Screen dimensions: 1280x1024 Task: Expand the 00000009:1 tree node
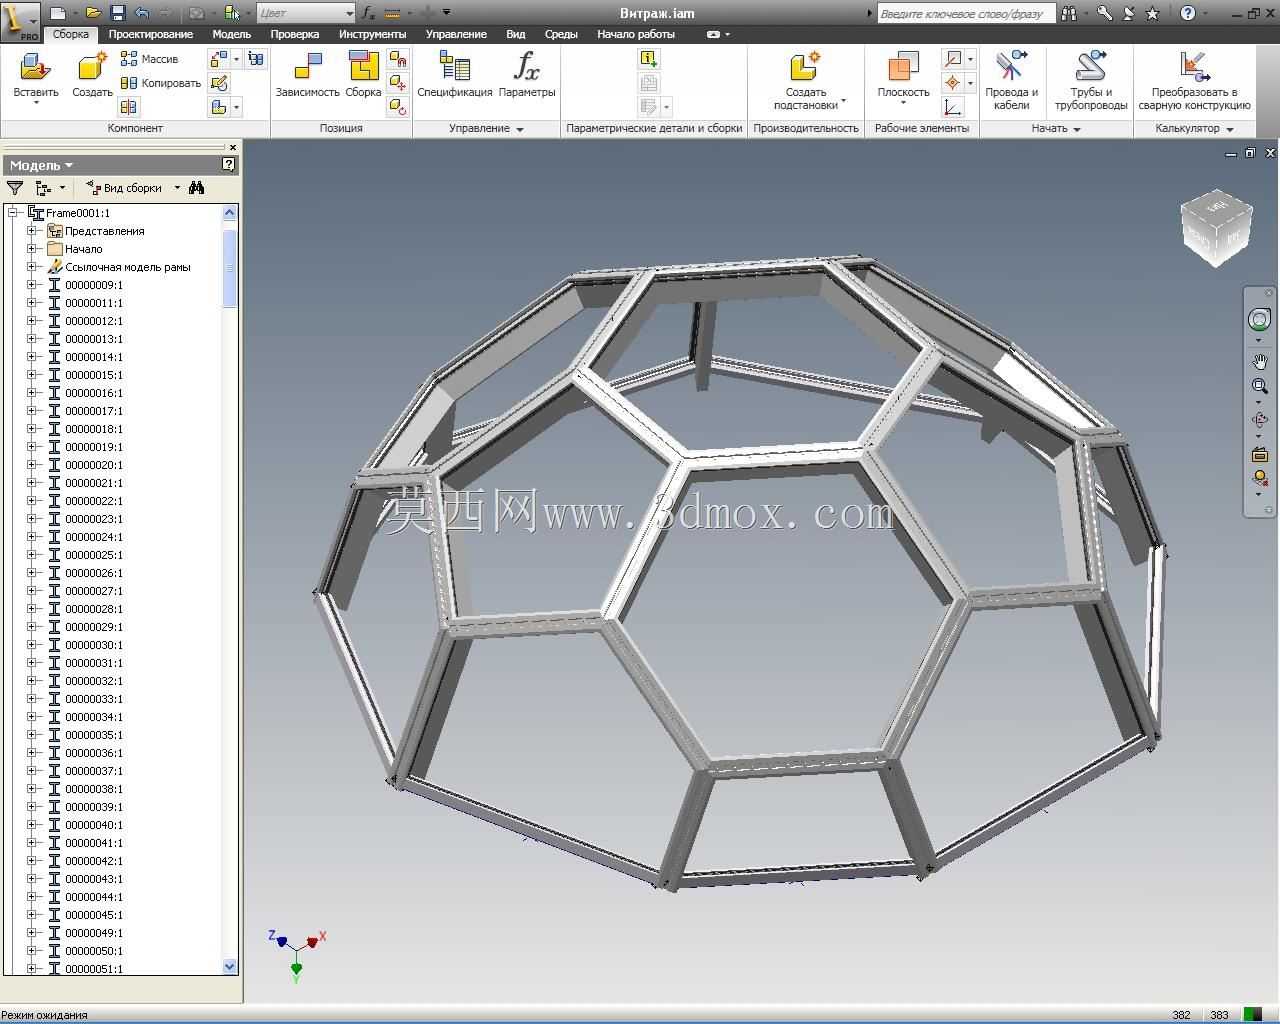point(31,285)
